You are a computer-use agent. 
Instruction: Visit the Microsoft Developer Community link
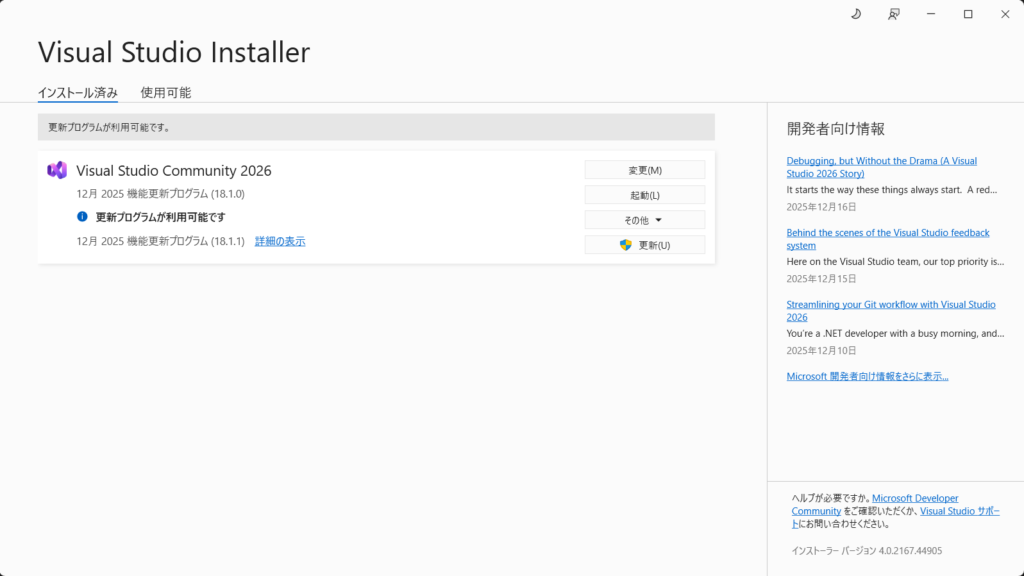tap(914, 498)
